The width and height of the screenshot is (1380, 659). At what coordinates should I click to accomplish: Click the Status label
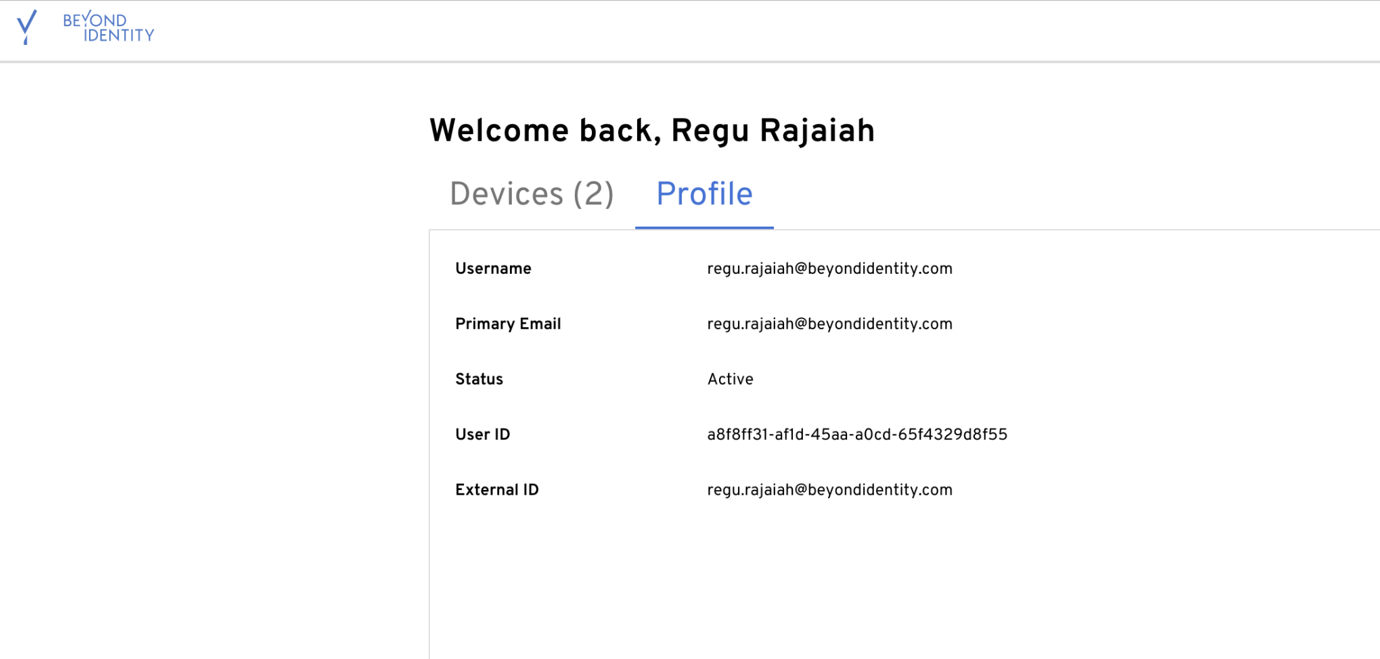(479, 380)
